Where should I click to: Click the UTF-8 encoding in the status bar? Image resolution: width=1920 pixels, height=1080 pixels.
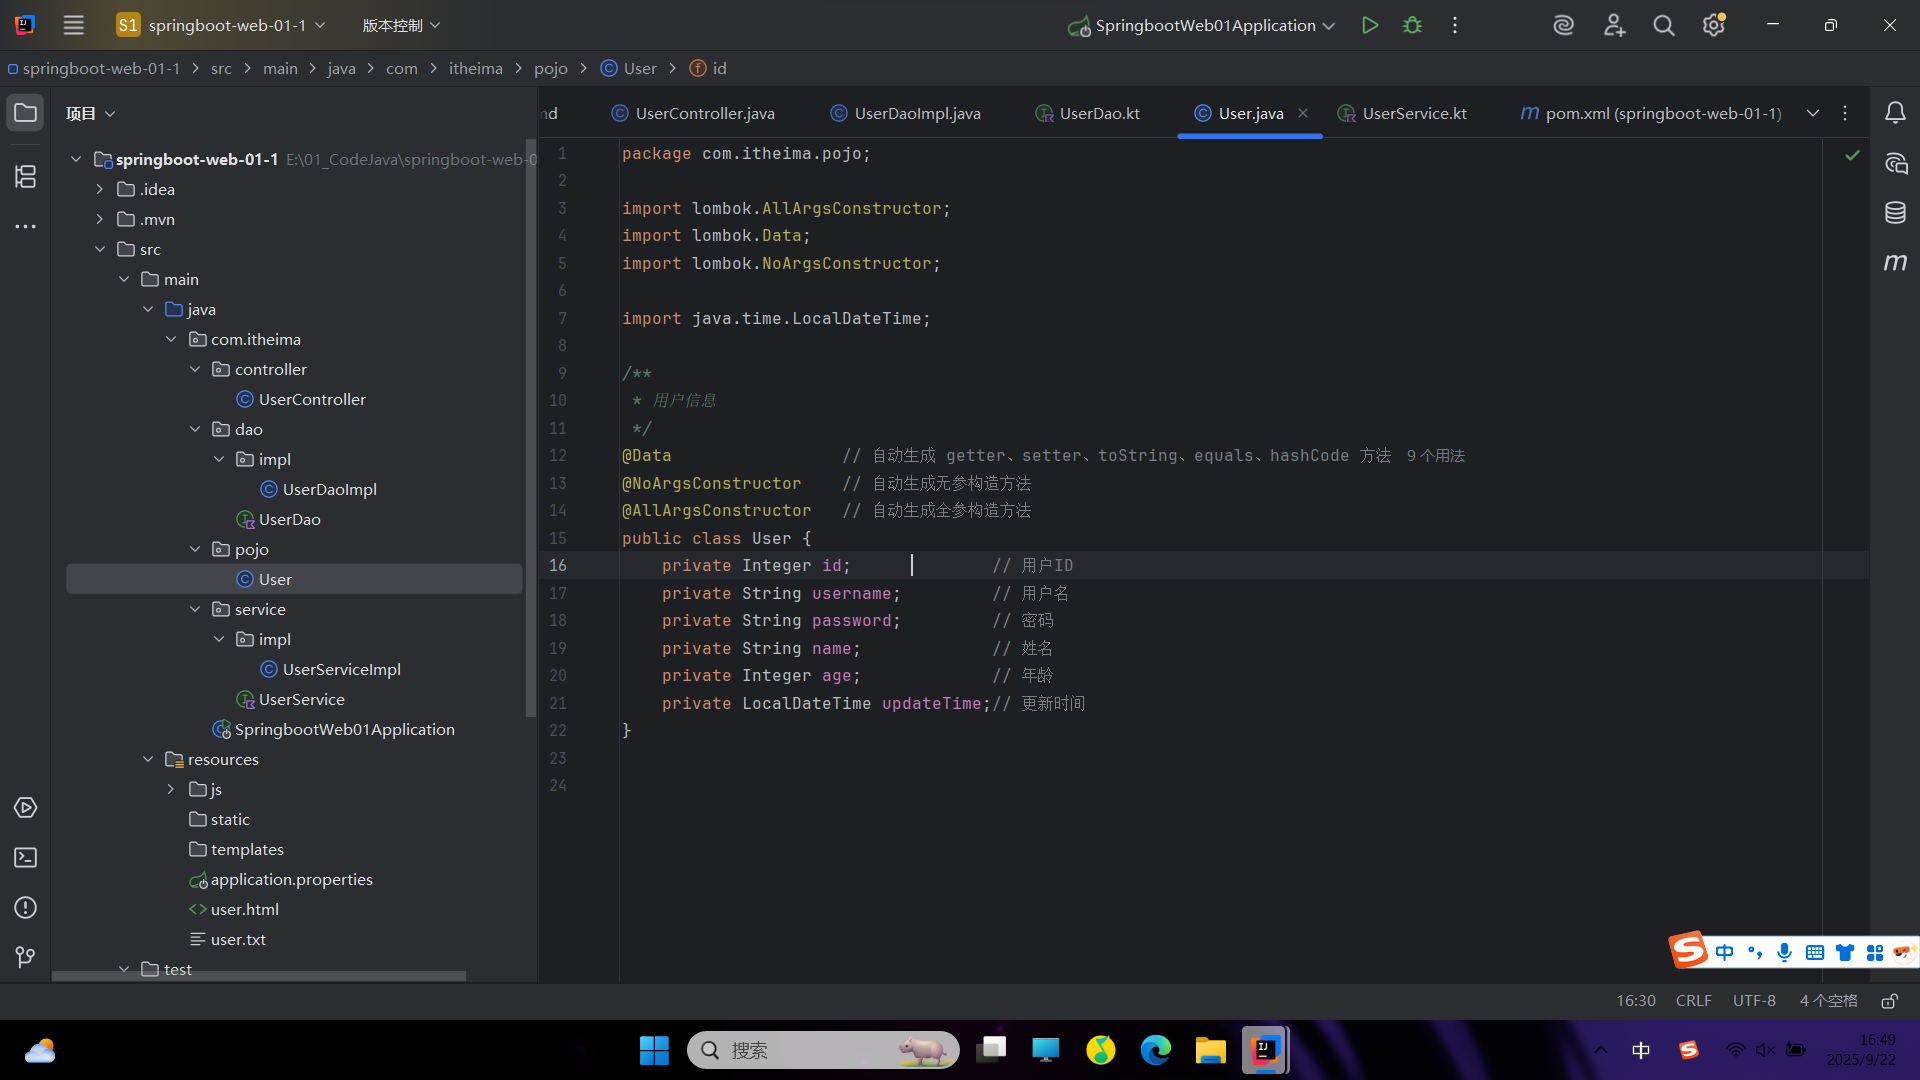[1754, 1001]
